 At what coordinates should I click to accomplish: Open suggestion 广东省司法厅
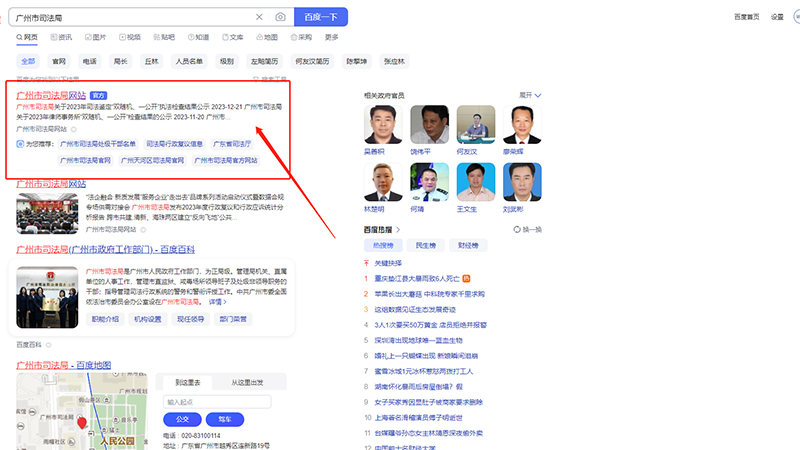coord(232,144)
